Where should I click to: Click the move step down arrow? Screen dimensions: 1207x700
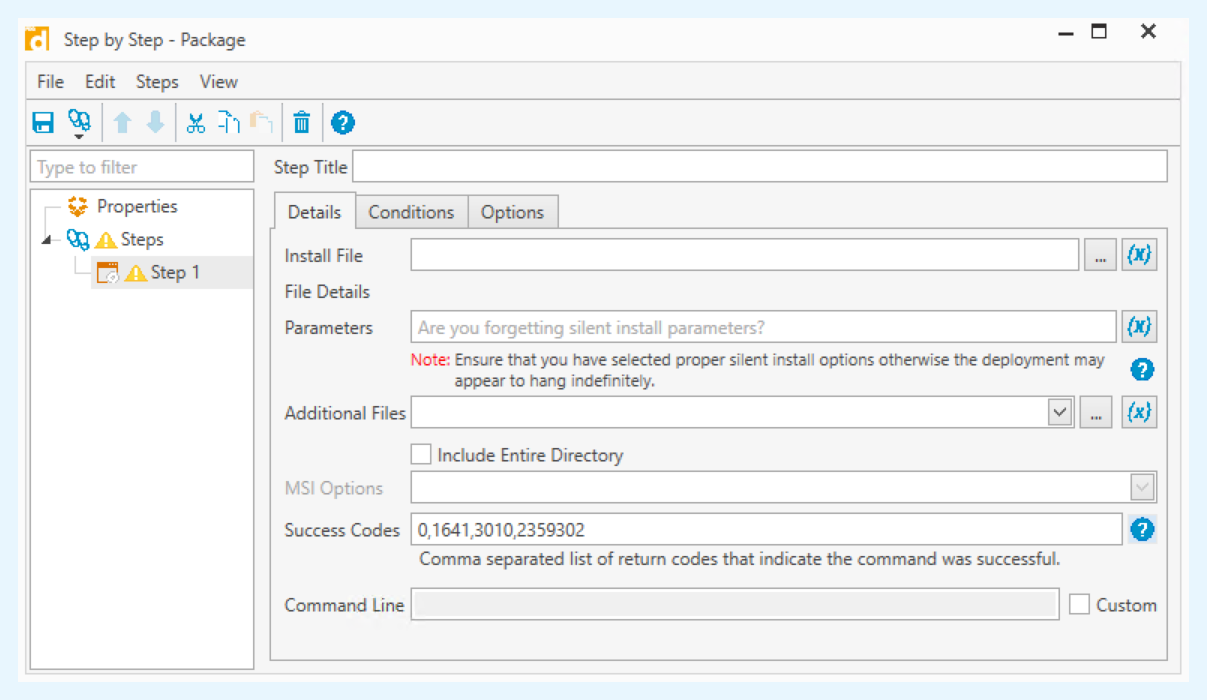(x=155, y=123)
